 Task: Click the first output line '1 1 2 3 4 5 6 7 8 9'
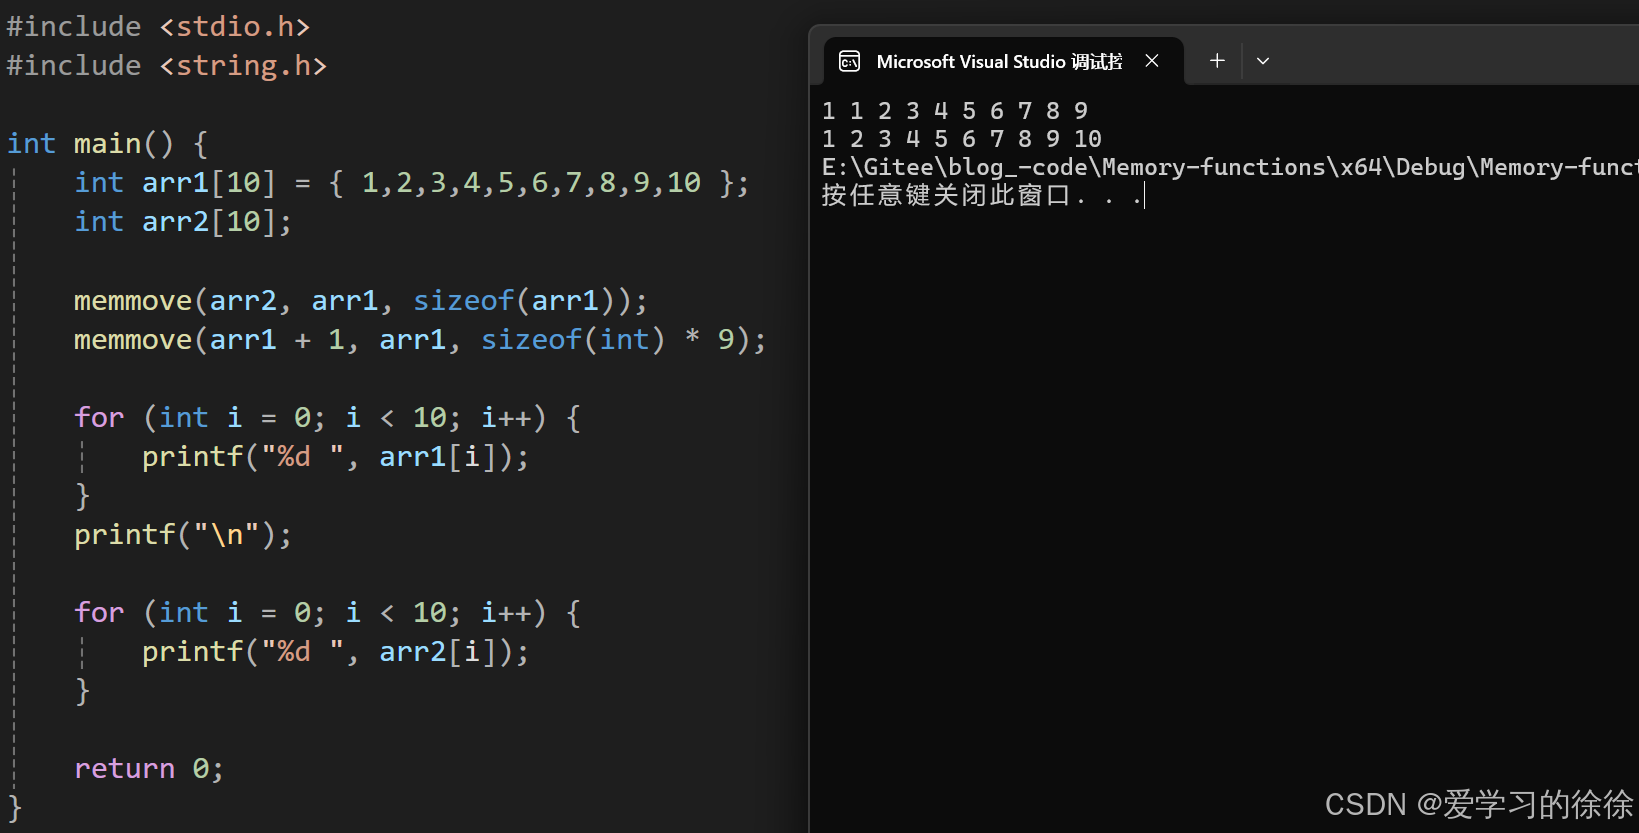click(x=955, y=111)
